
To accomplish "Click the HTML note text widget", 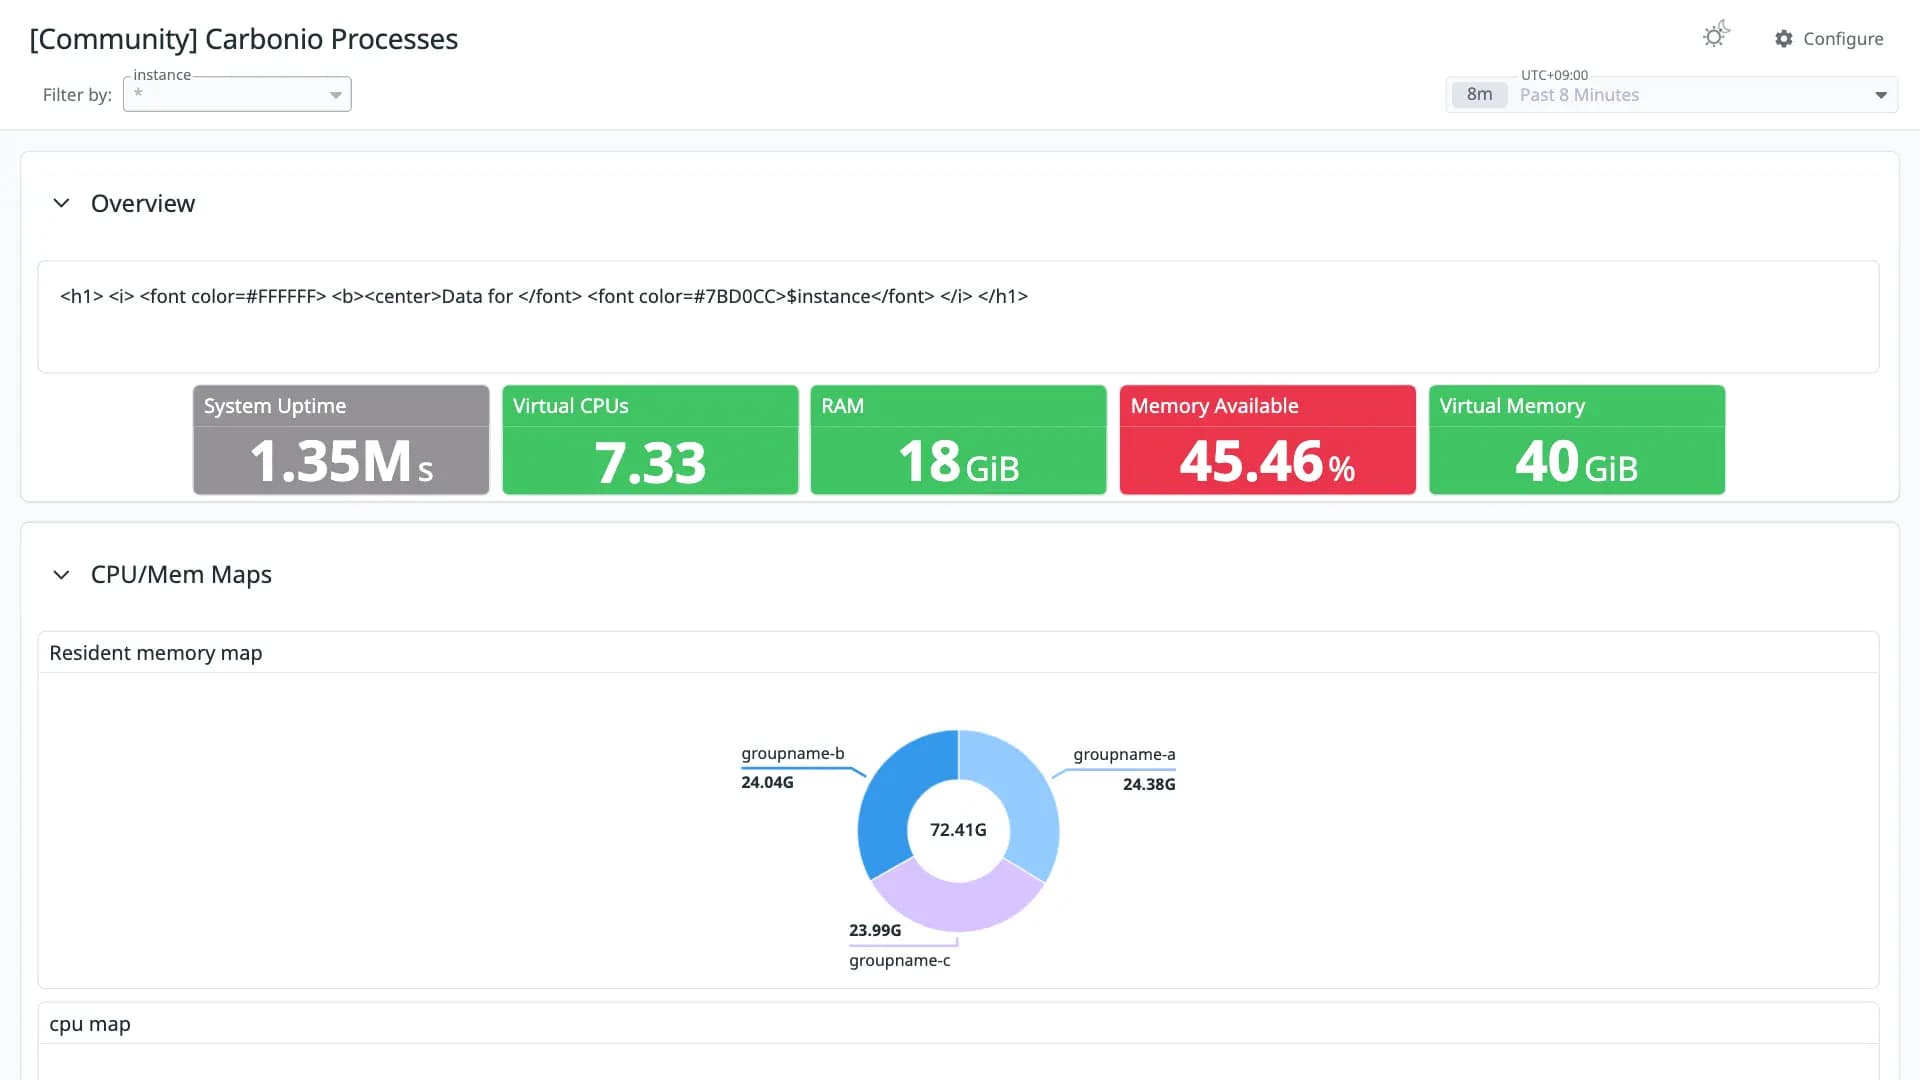I will coord(958,317).
